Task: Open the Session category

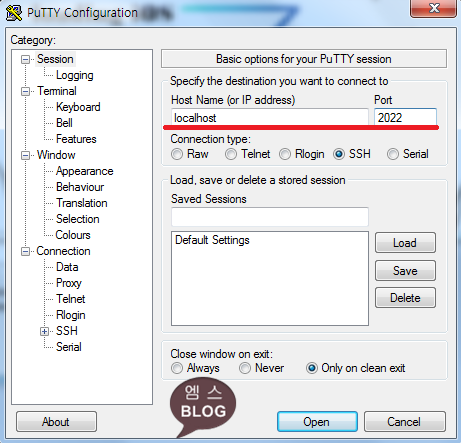Action: (x=55, y=59)
